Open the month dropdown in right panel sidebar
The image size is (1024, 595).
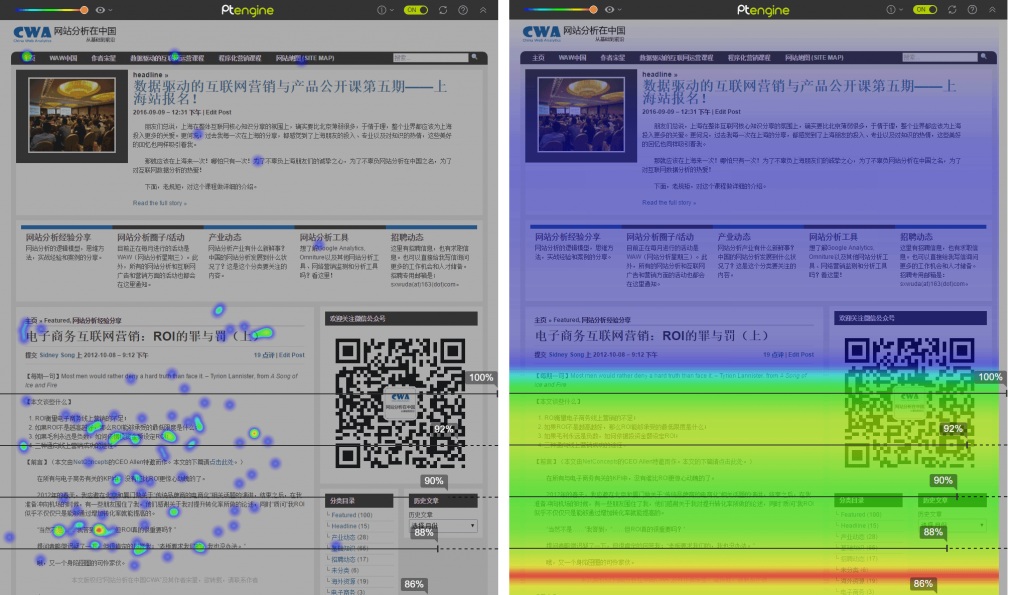[952, 525]
